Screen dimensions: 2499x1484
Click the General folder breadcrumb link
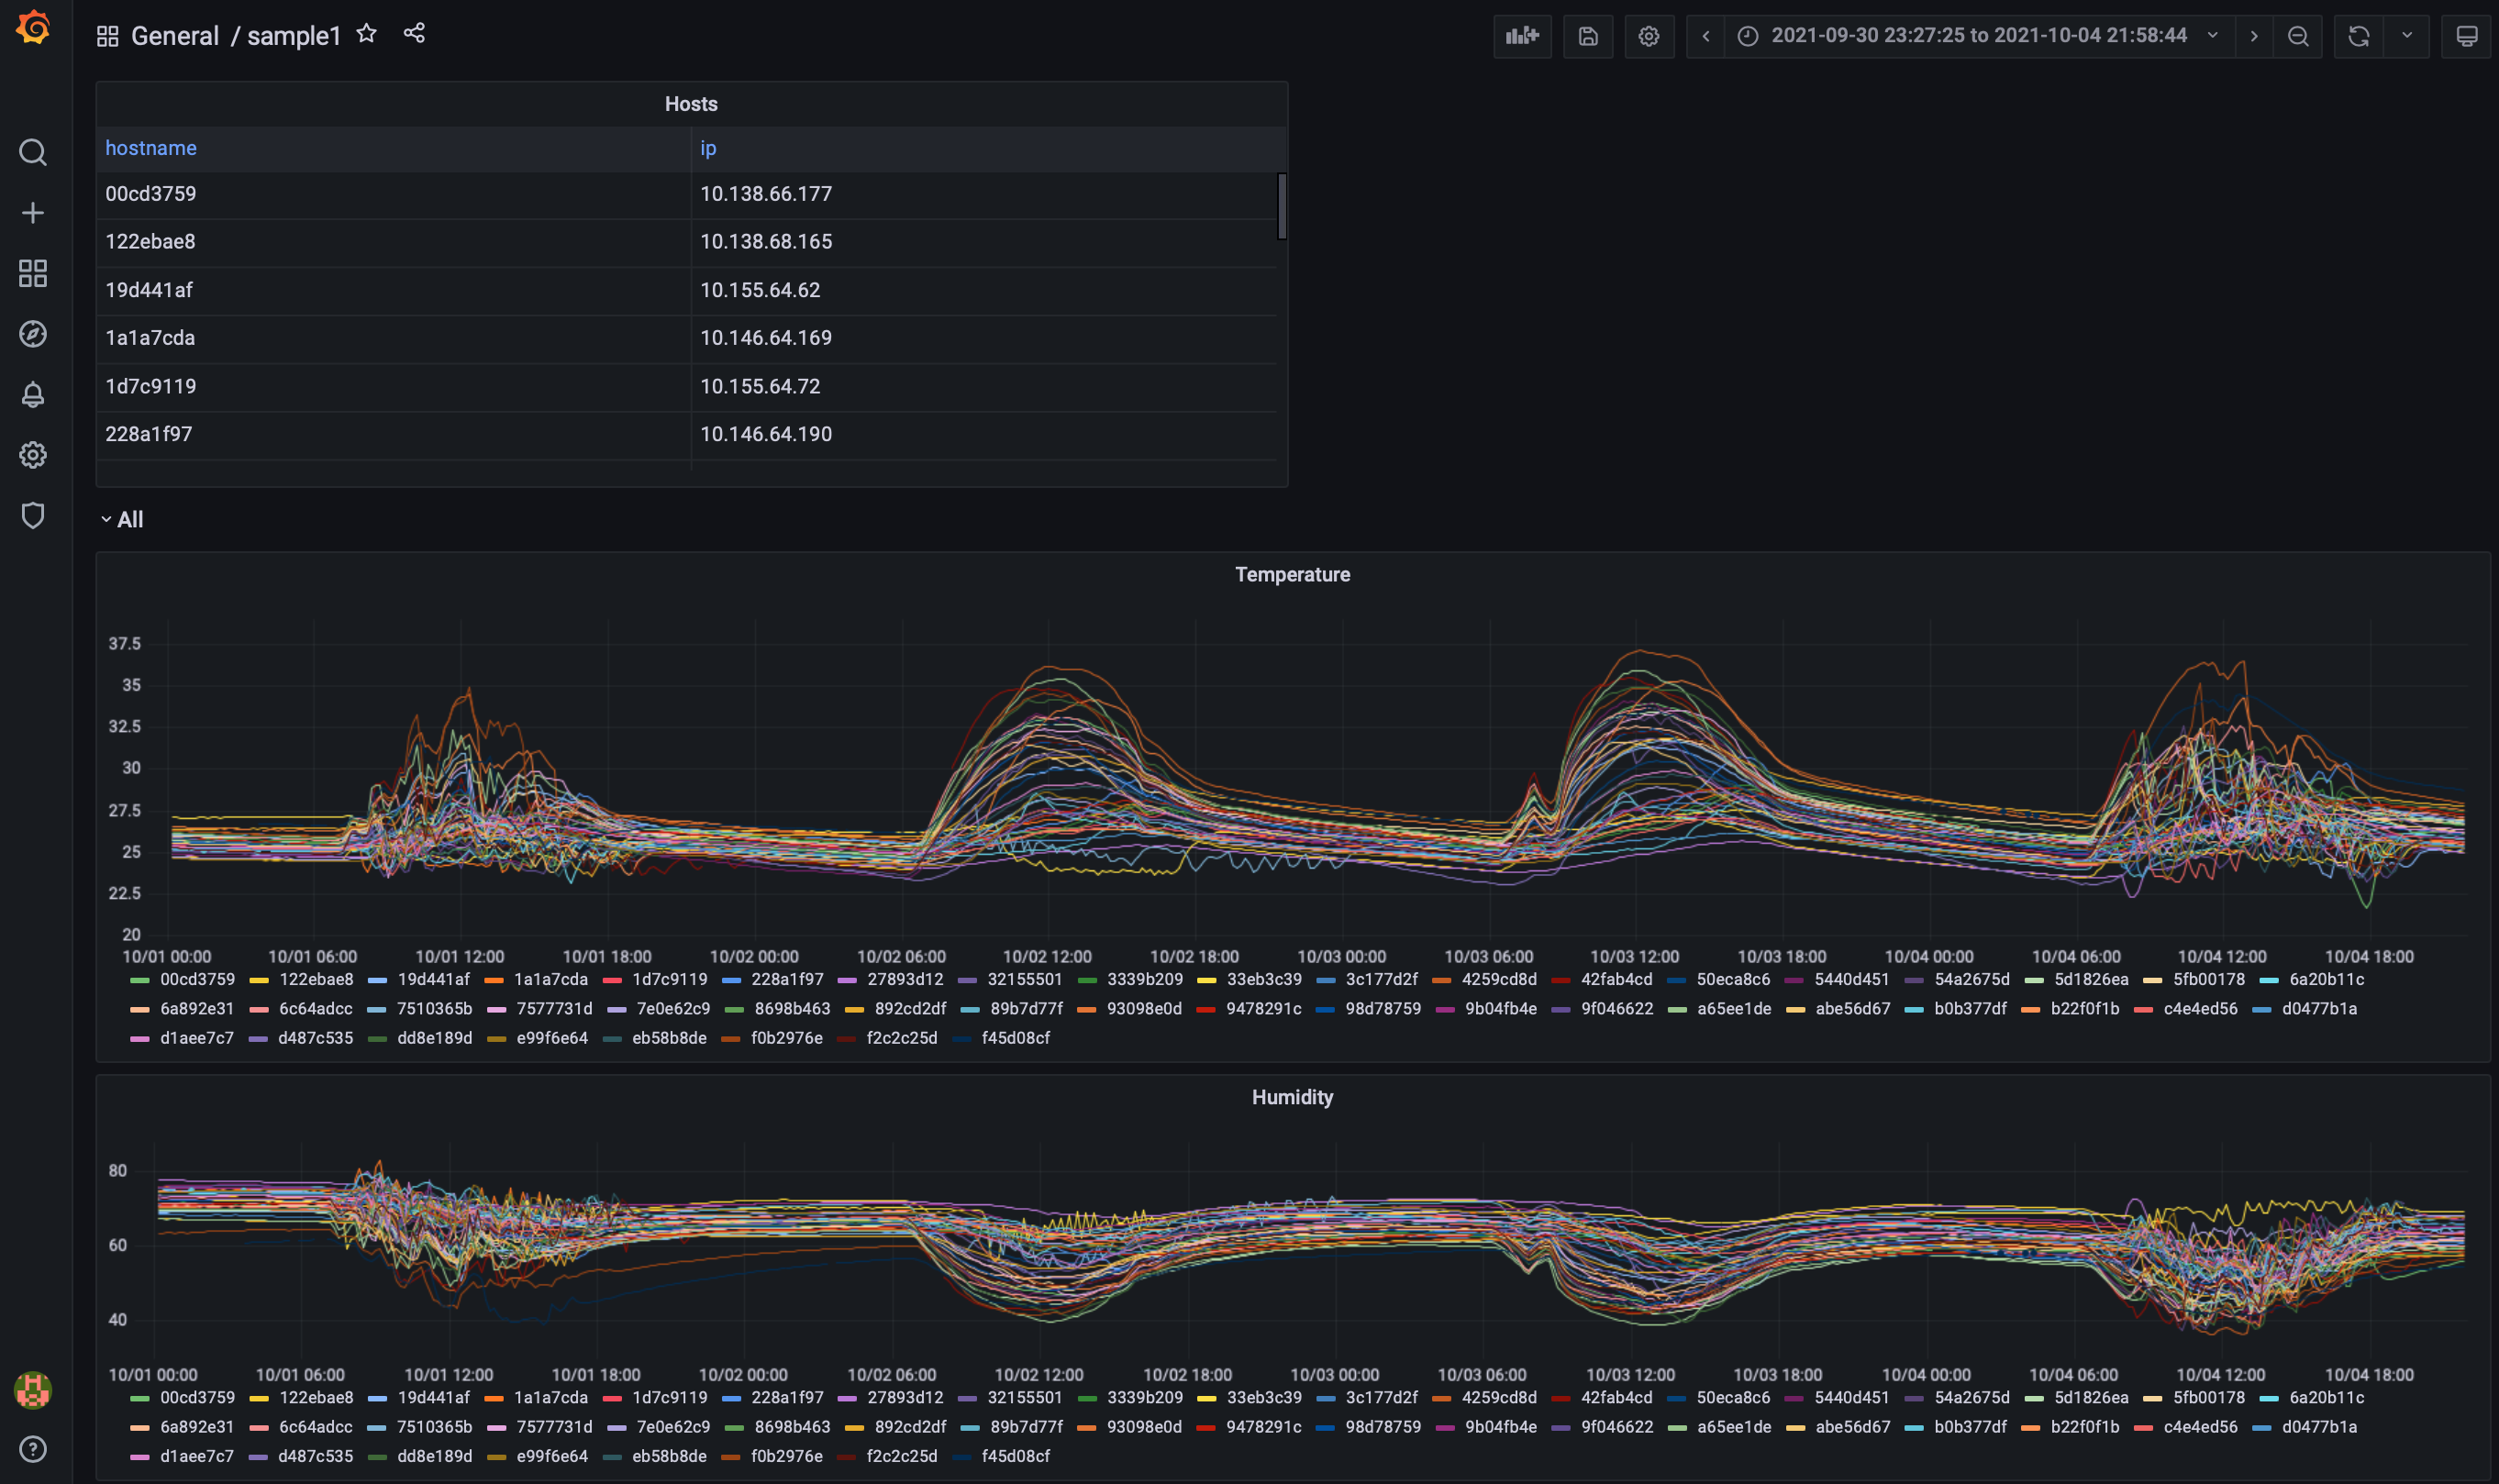[x=175, y=36]
